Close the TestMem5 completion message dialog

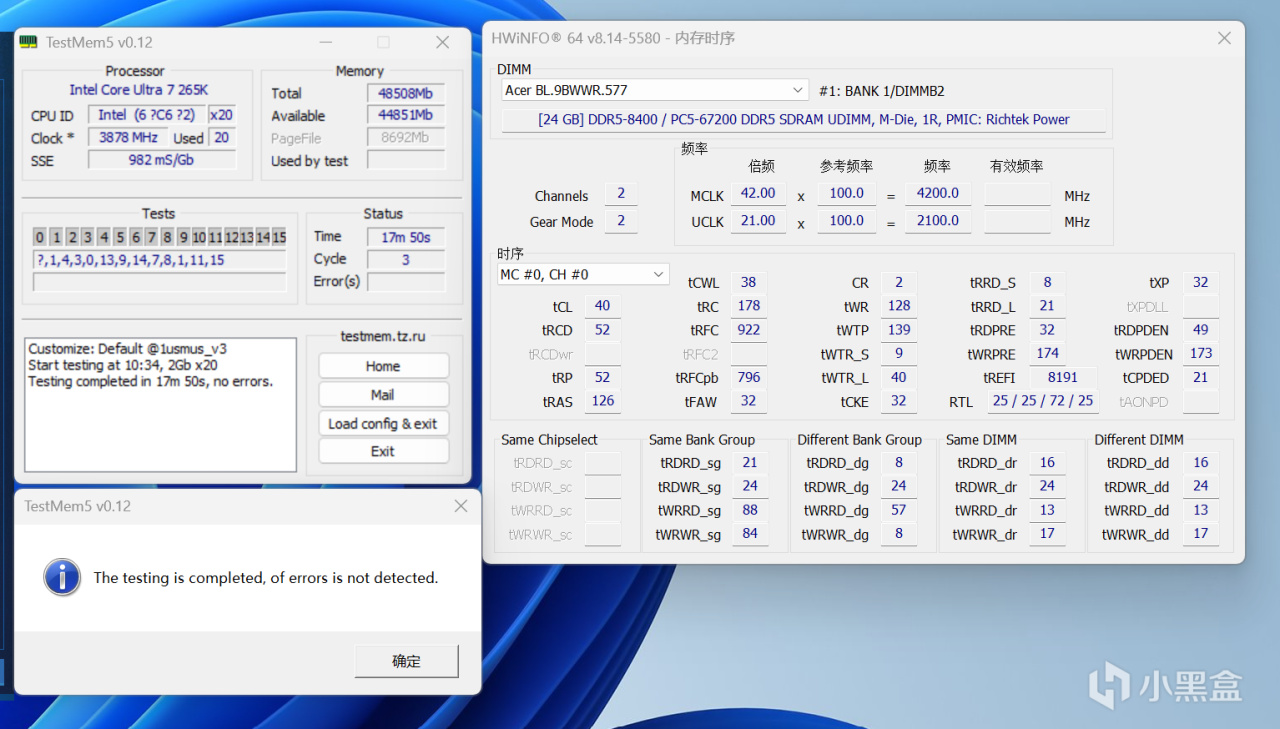coord(460,506)
